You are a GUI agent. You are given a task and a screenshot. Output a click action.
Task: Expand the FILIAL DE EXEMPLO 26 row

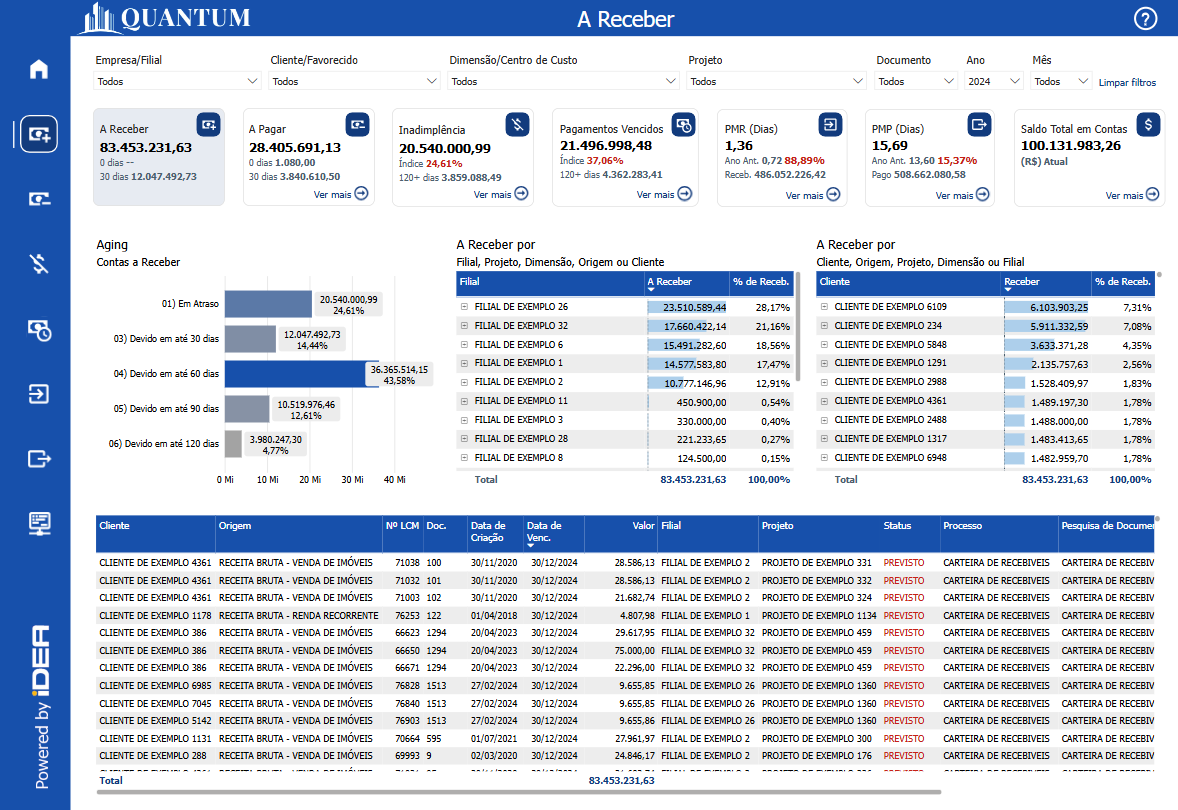(x=464, y=307)
